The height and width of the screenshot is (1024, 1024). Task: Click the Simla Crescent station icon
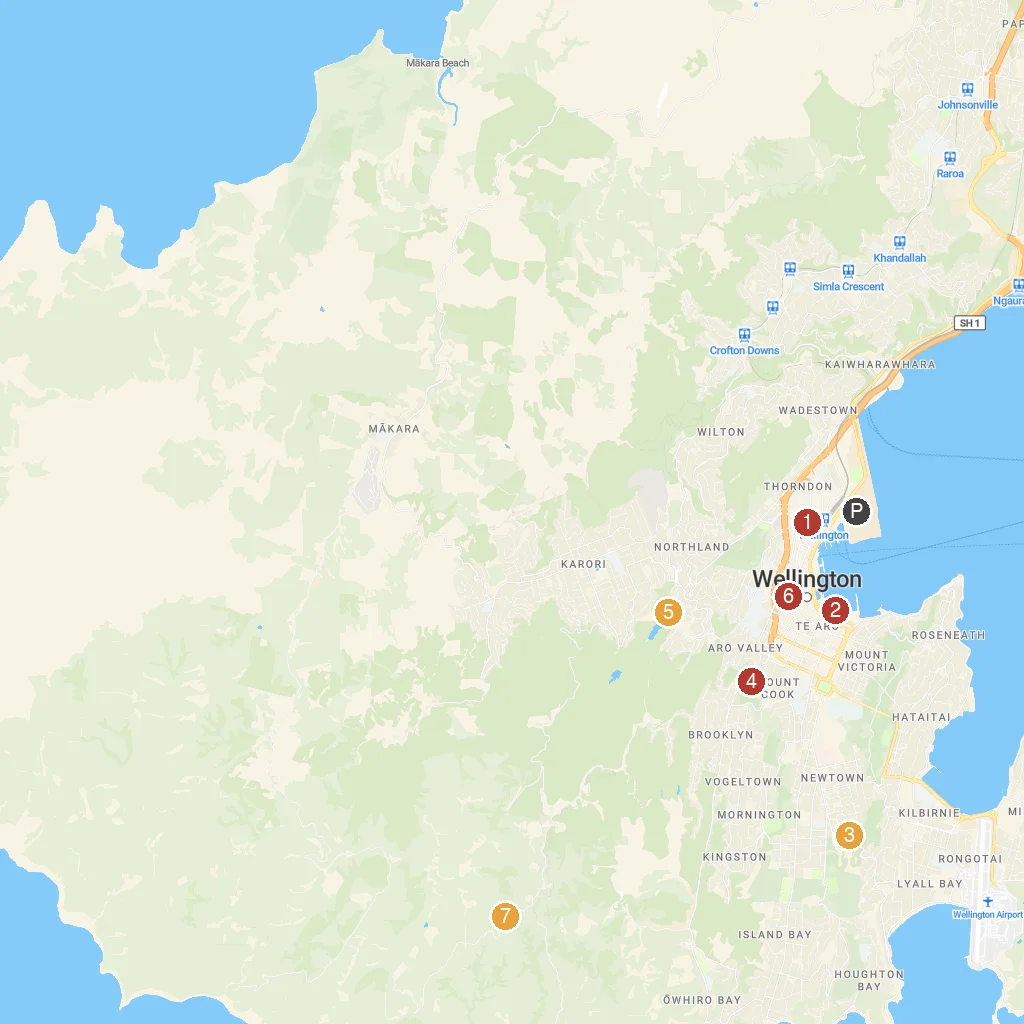click(x=848, y=270)
